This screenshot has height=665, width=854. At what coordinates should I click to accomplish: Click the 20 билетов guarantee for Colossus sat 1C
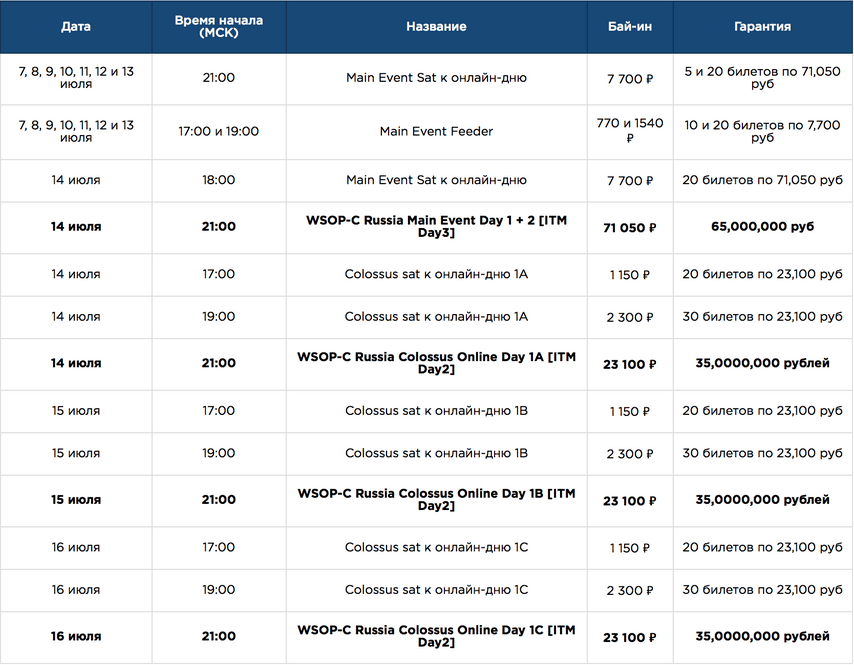coord(762,547)
